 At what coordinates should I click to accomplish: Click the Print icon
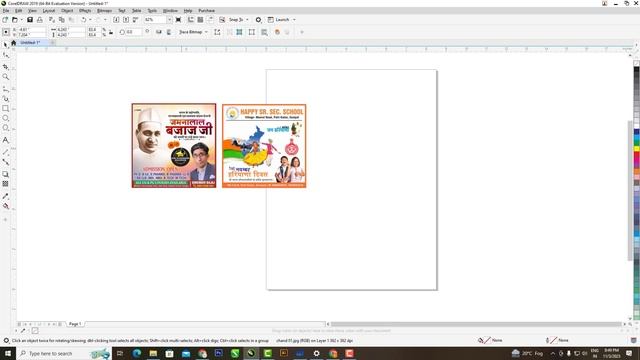pos(40,20)
